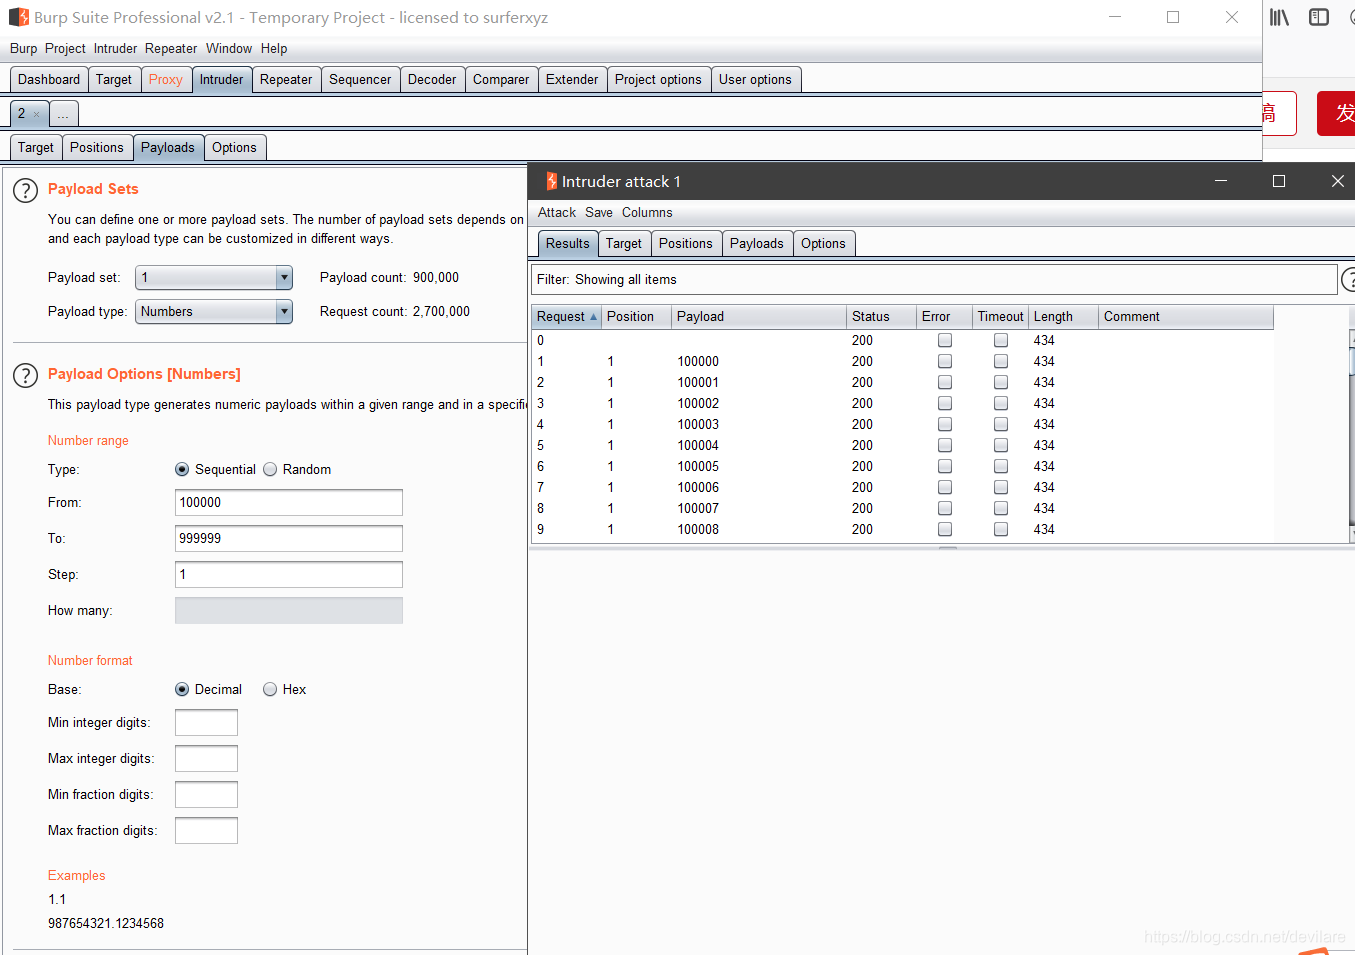1355x955 pixels.
Task: Expand the Payload type Numbers dropdown
Action: pos(284,312)
